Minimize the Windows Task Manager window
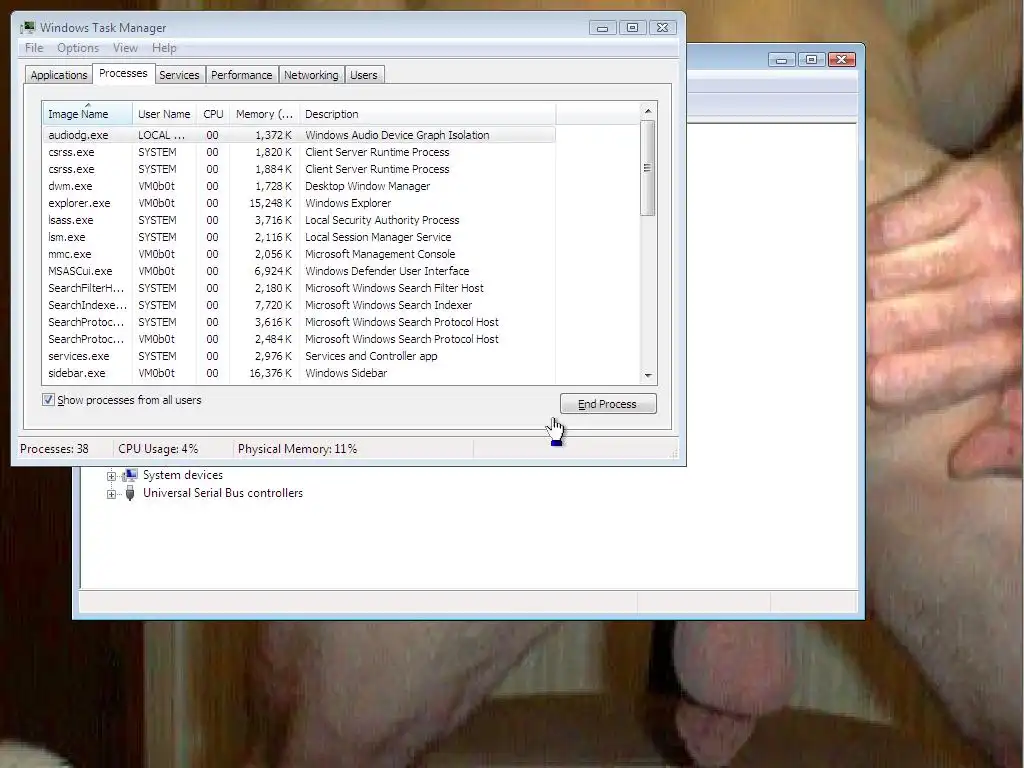Image resolution: width=1024 pixels, height=768 pixels. [602, 27]
